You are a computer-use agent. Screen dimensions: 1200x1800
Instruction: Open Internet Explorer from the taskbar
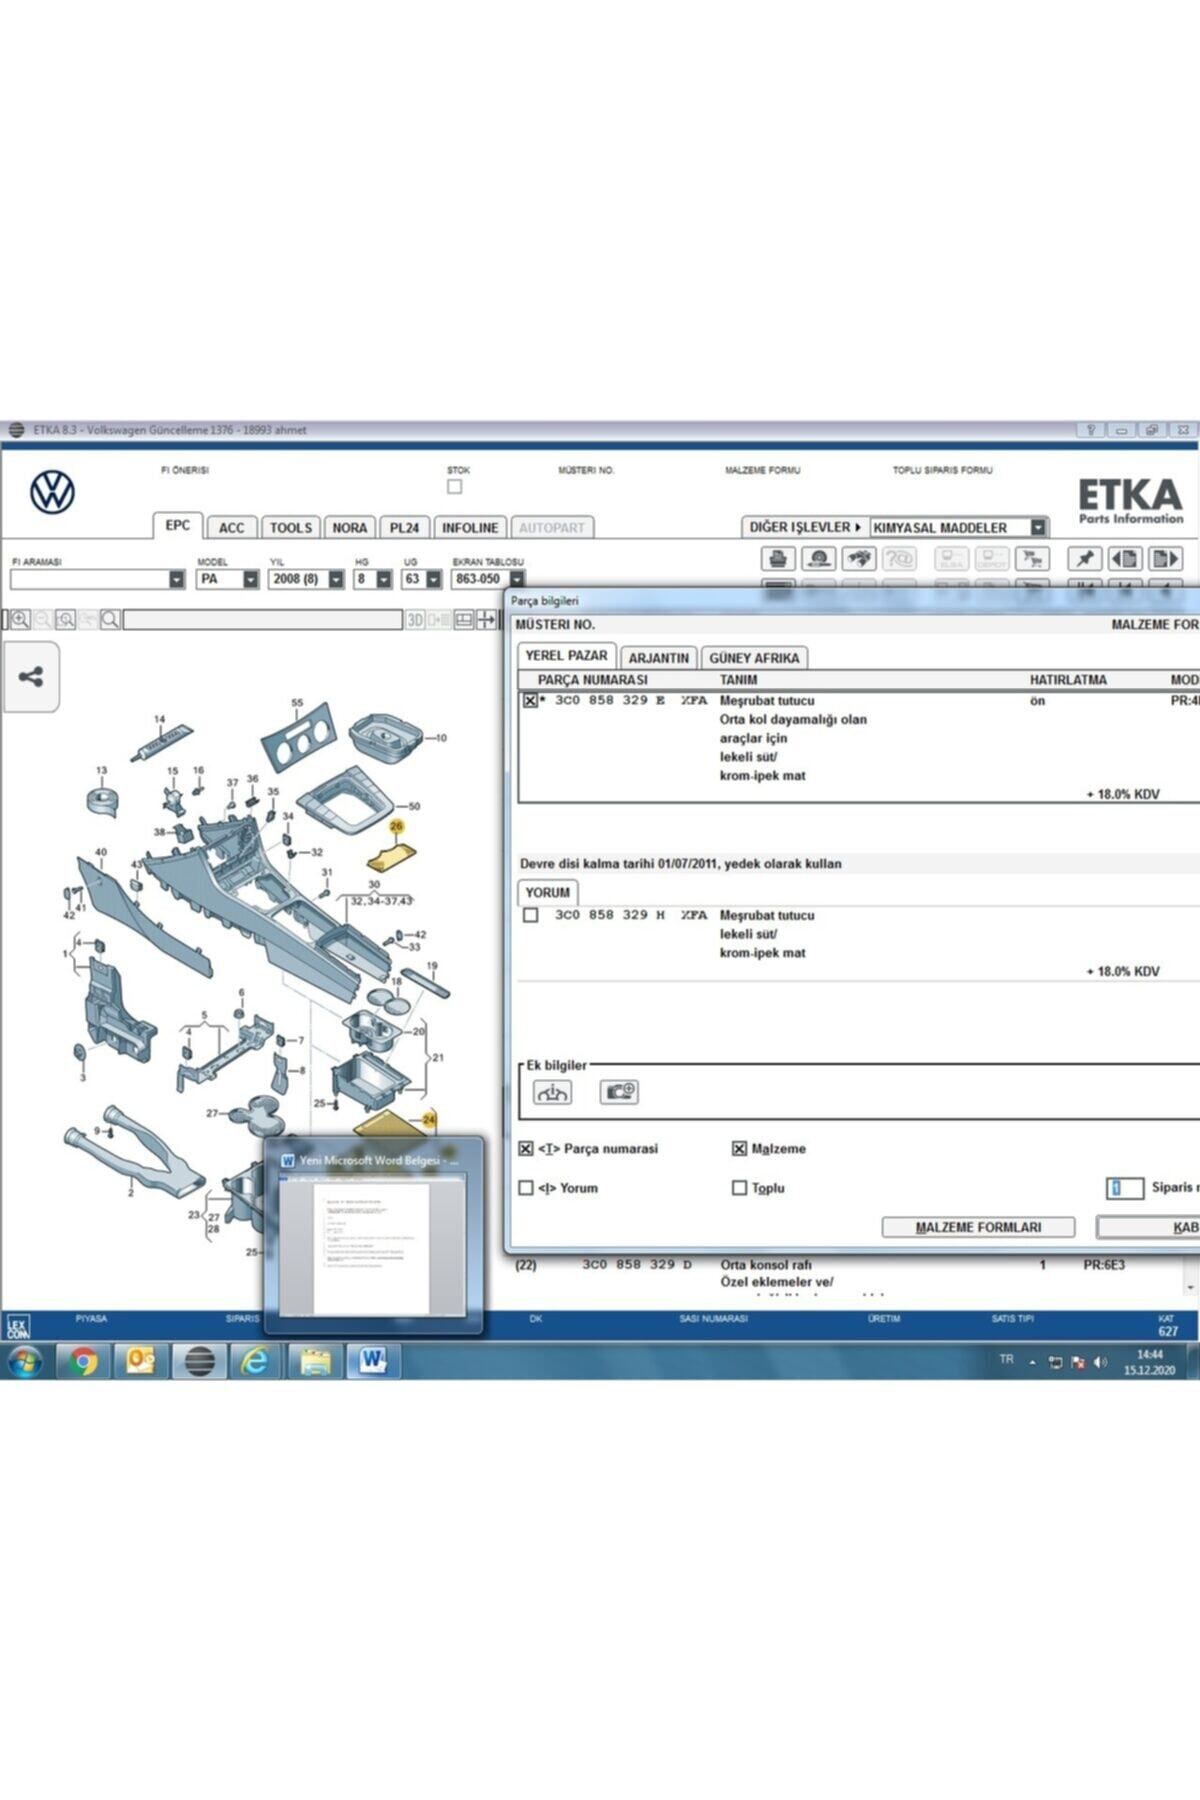256,1361
